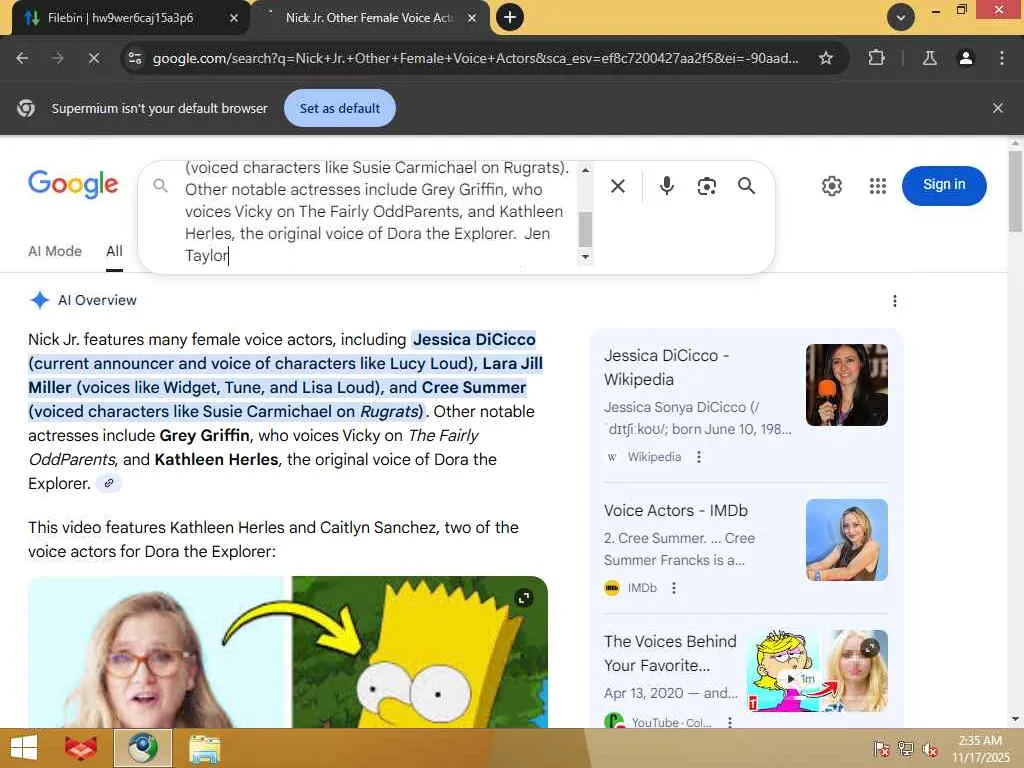Bookmark this page with the star
This screenshot has height=768, width=1024.
825,58
